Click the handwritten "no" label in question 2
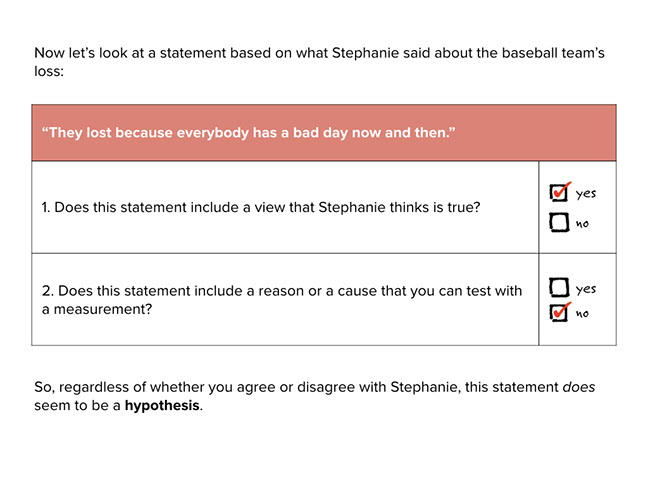This screenshot has height=486, width=648. click(582, 314)
